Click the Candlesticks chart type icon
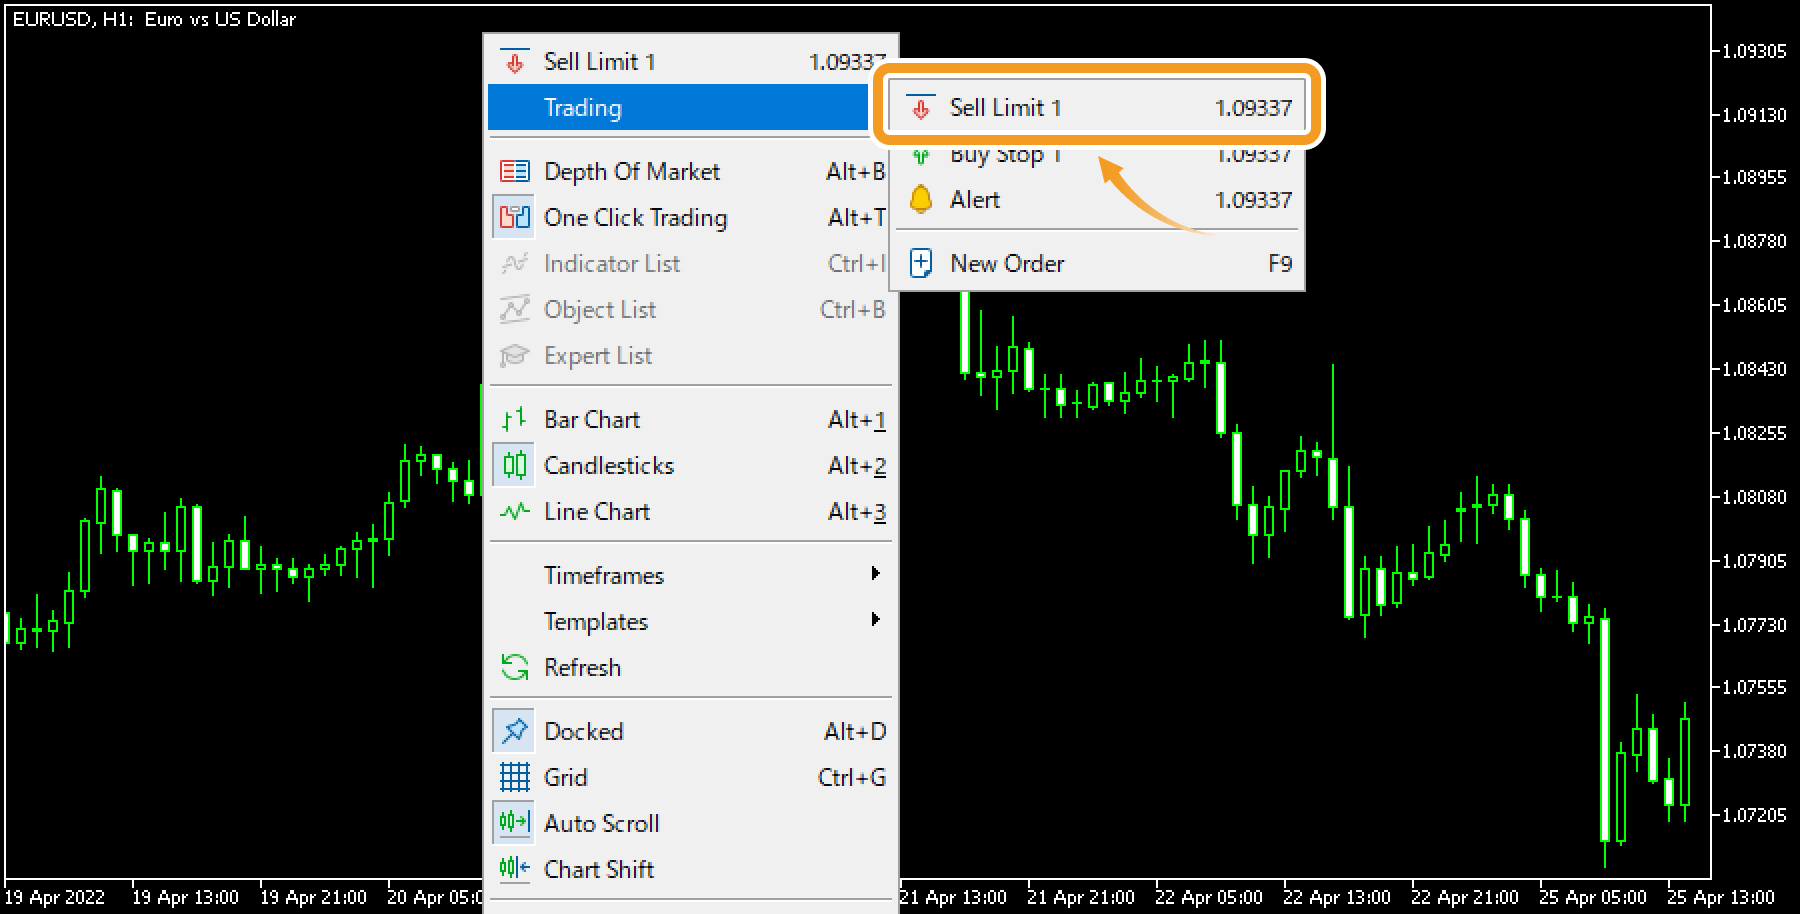This screenshot has width=1800, height=914. (514, 465)
